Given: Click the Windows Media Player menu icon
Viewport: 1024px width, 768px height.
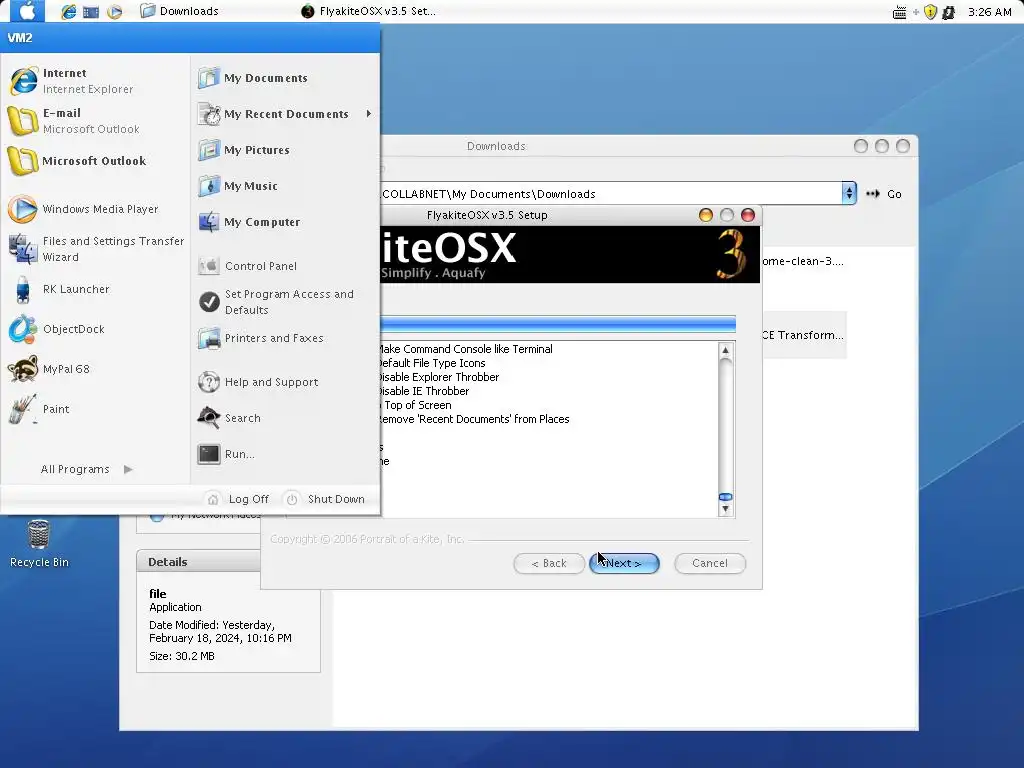Looking at the screenshot, I should point(22,209).
